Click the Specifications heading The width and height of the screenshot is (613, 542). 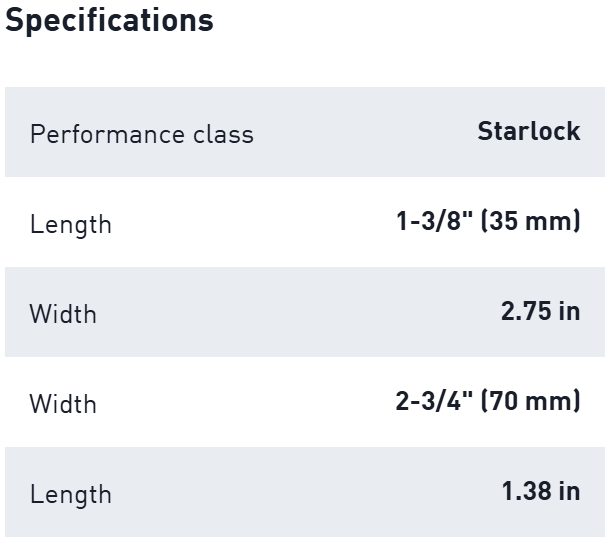(x=109, y=20)
